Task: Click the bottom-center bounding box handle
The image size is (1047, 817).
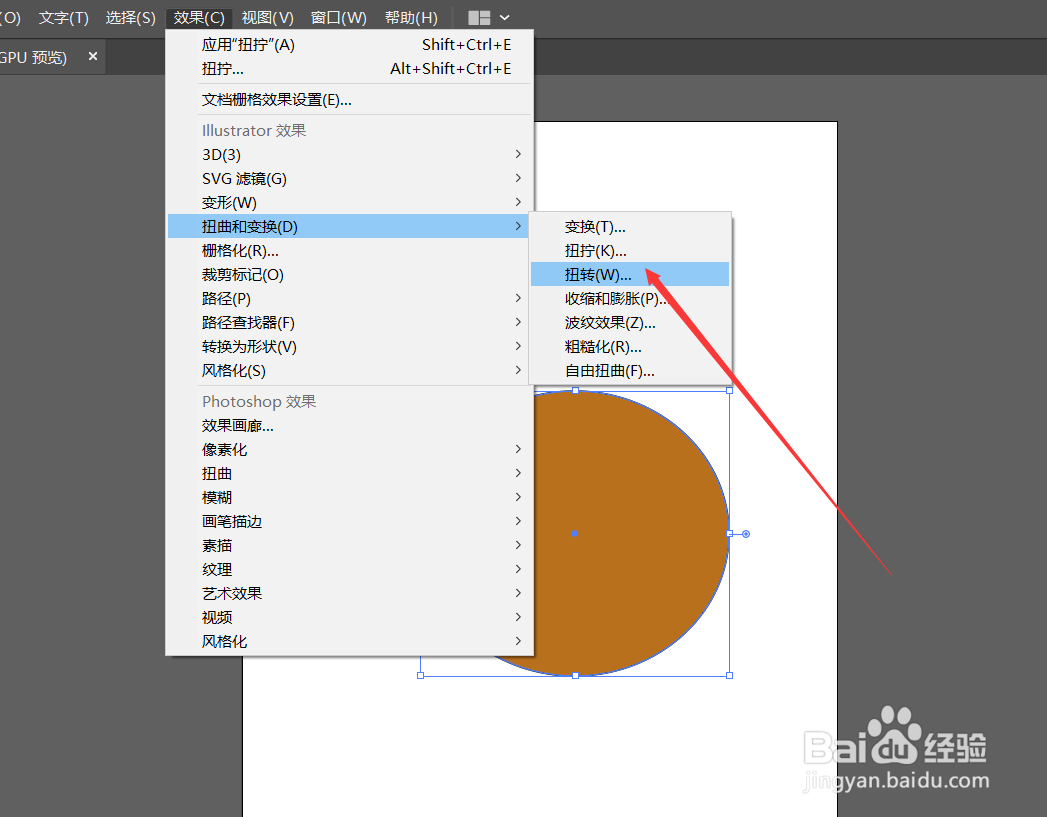Action: 575,675
